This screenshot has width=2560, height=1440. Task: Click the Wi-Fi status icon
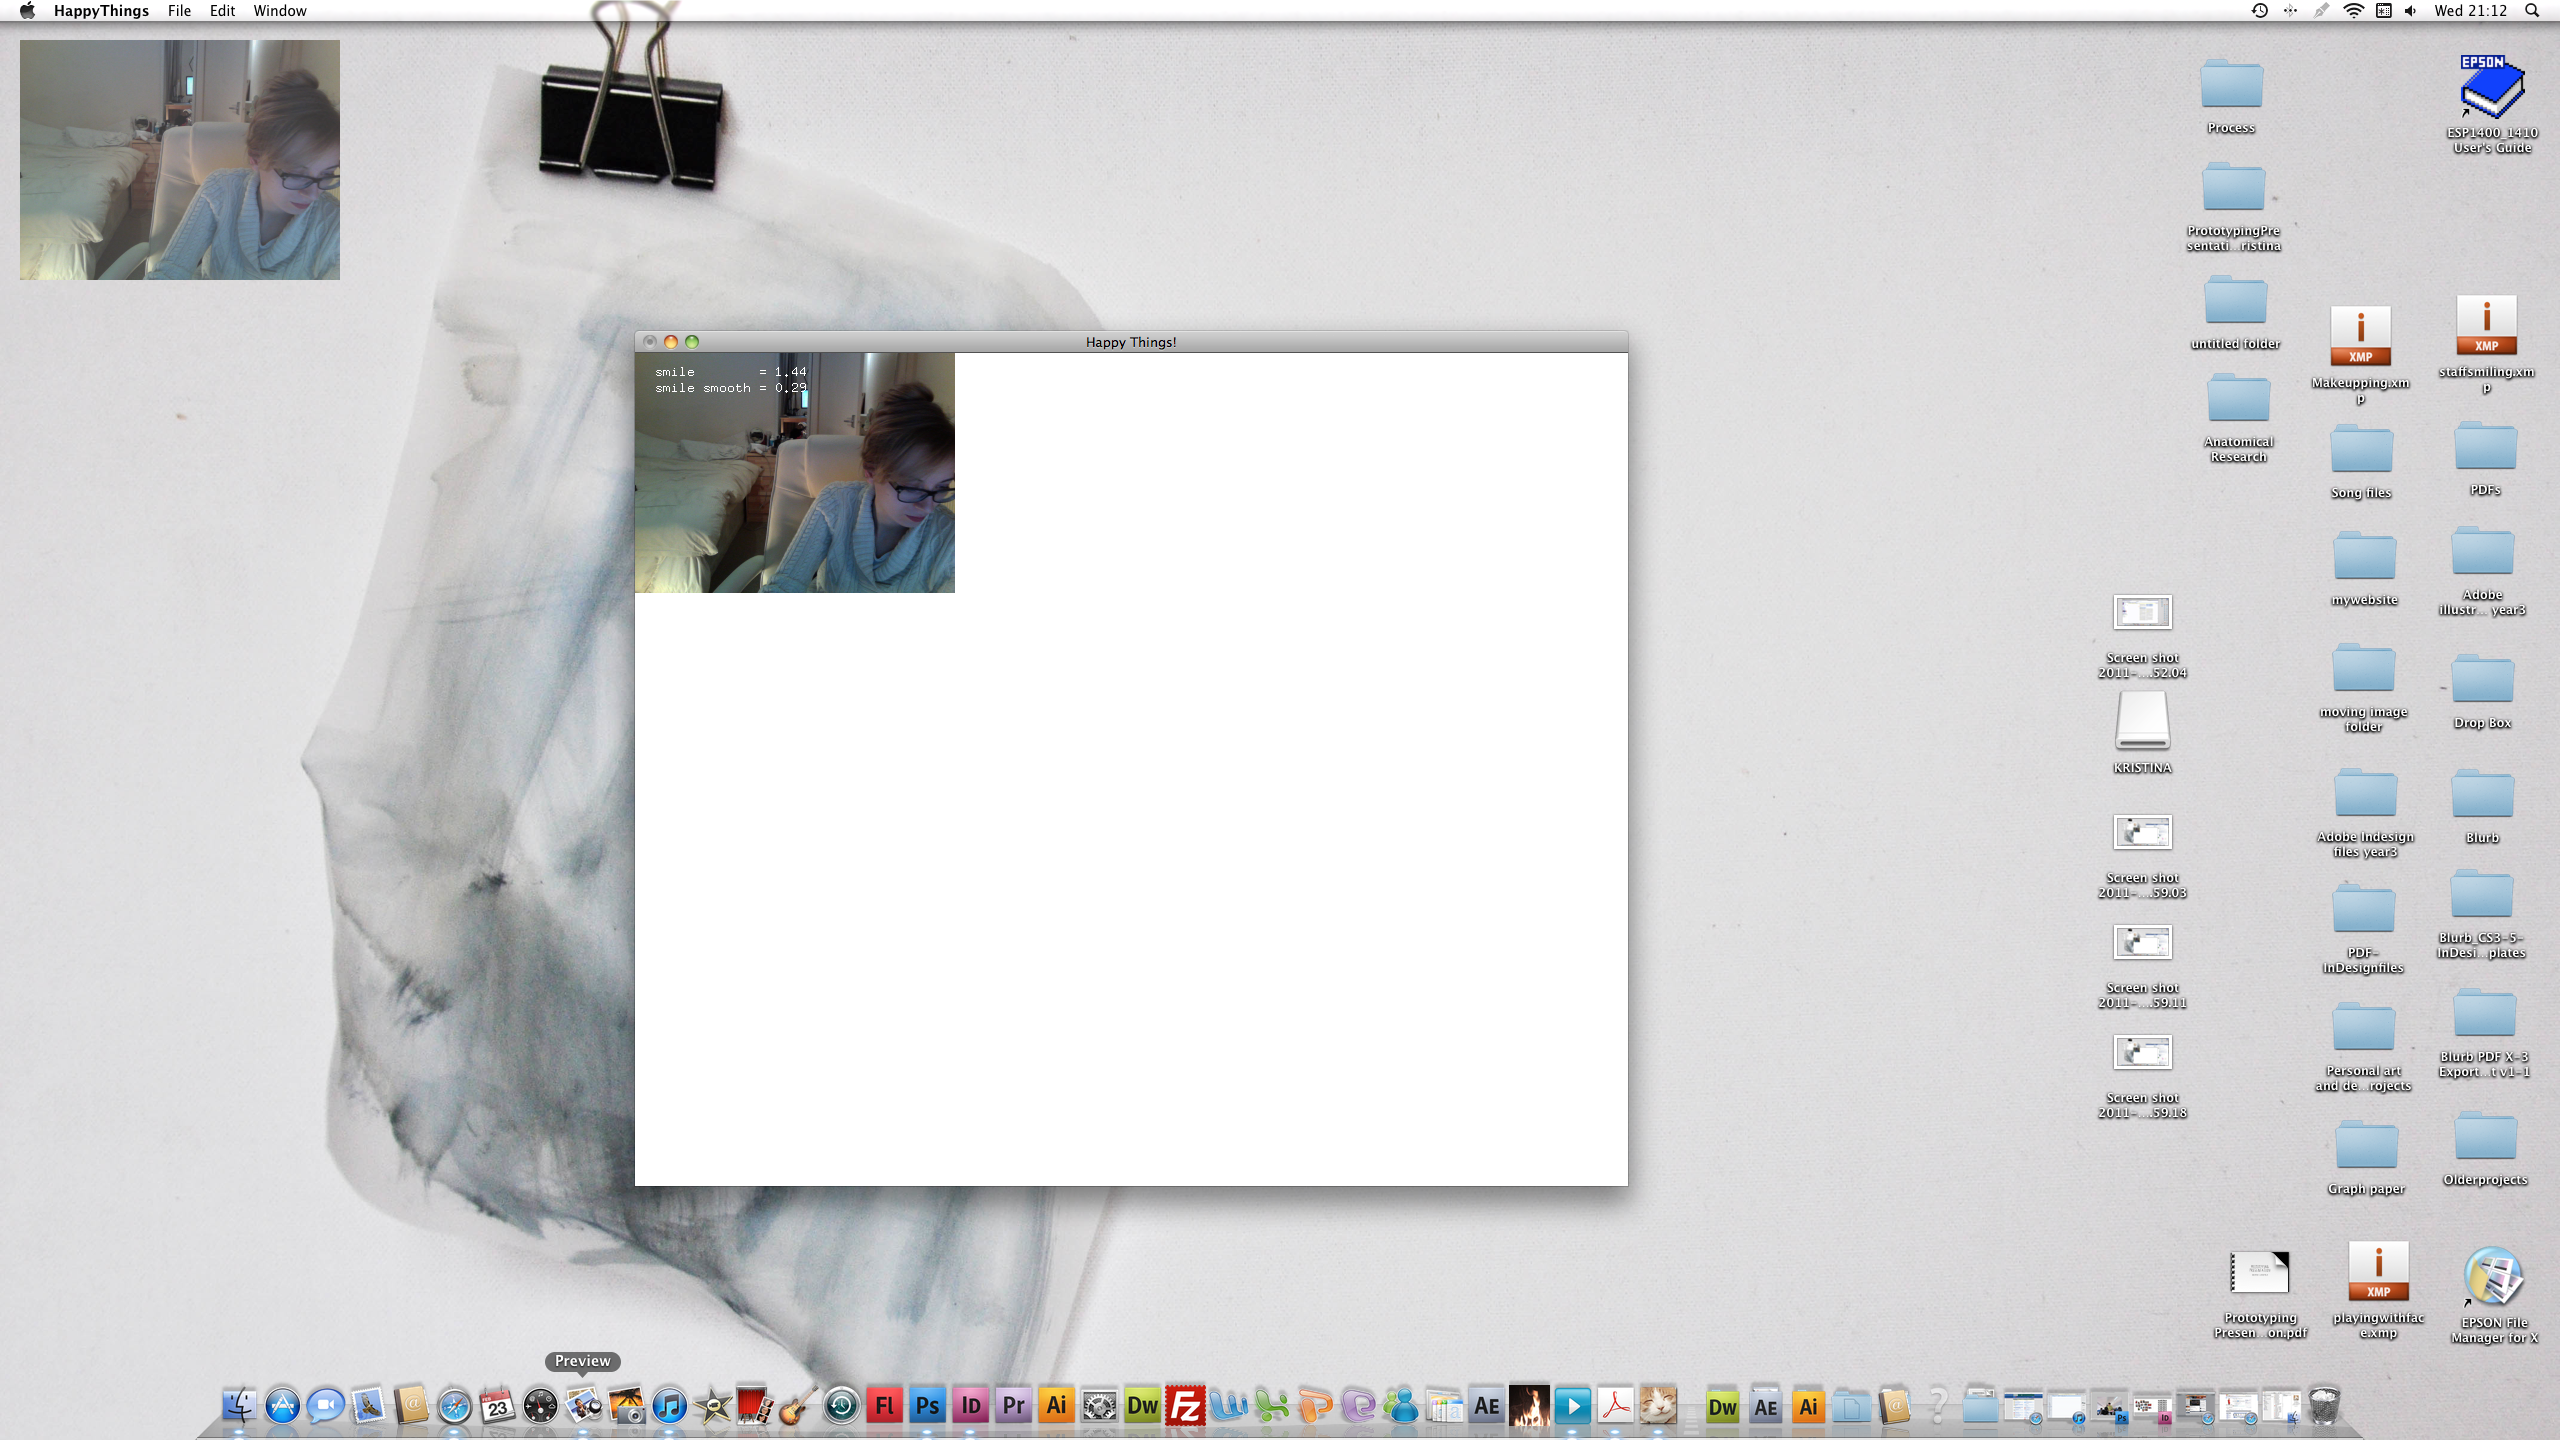[2353, 11]
